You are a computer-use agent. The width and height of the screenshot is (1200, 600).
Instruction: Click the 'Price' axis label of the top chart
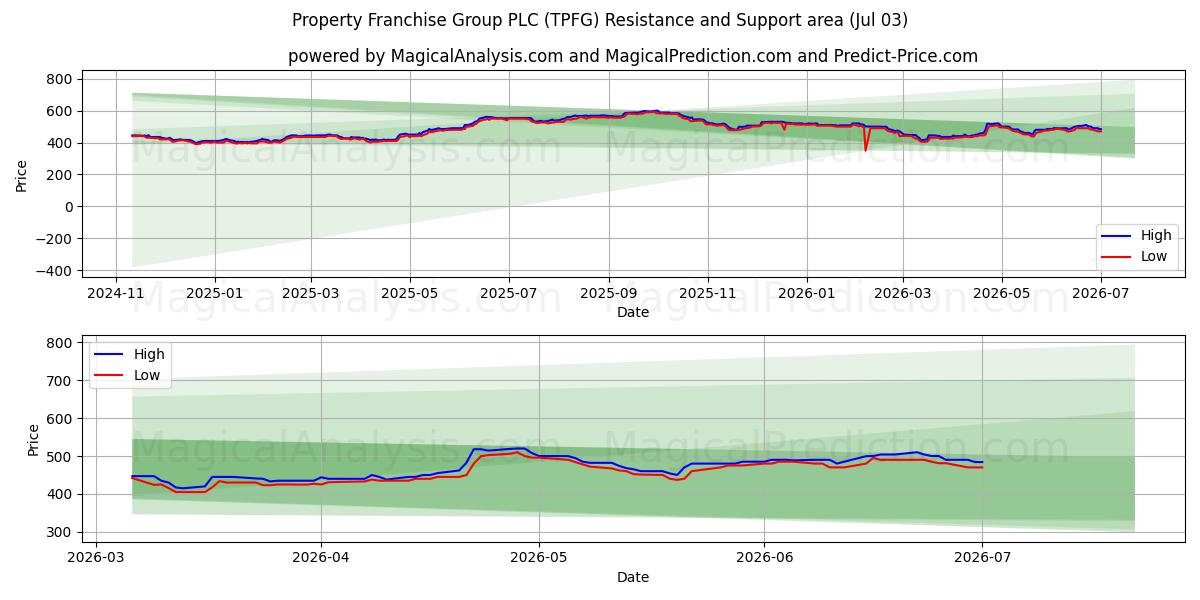pyautogui.click(x=22, y=175)
